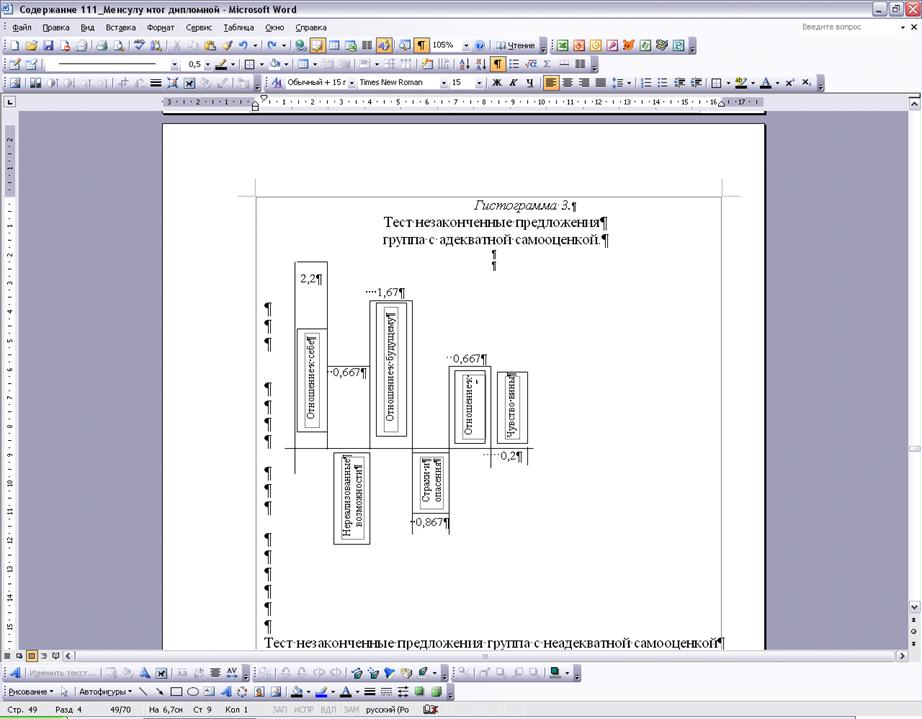Select the Oval drawing tool
Image resolution: width=922 pixels, height=719 pixels.
point(192,691)
